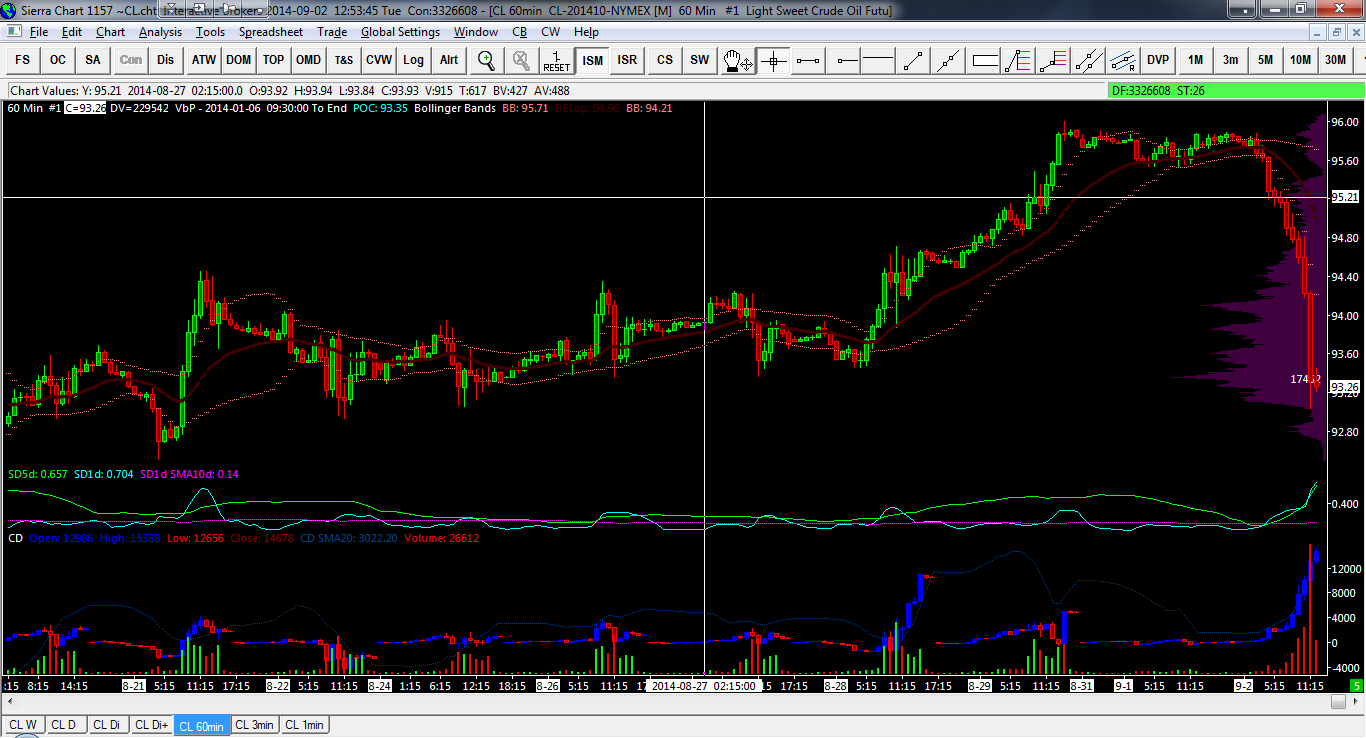Open the CW menu

551,32
